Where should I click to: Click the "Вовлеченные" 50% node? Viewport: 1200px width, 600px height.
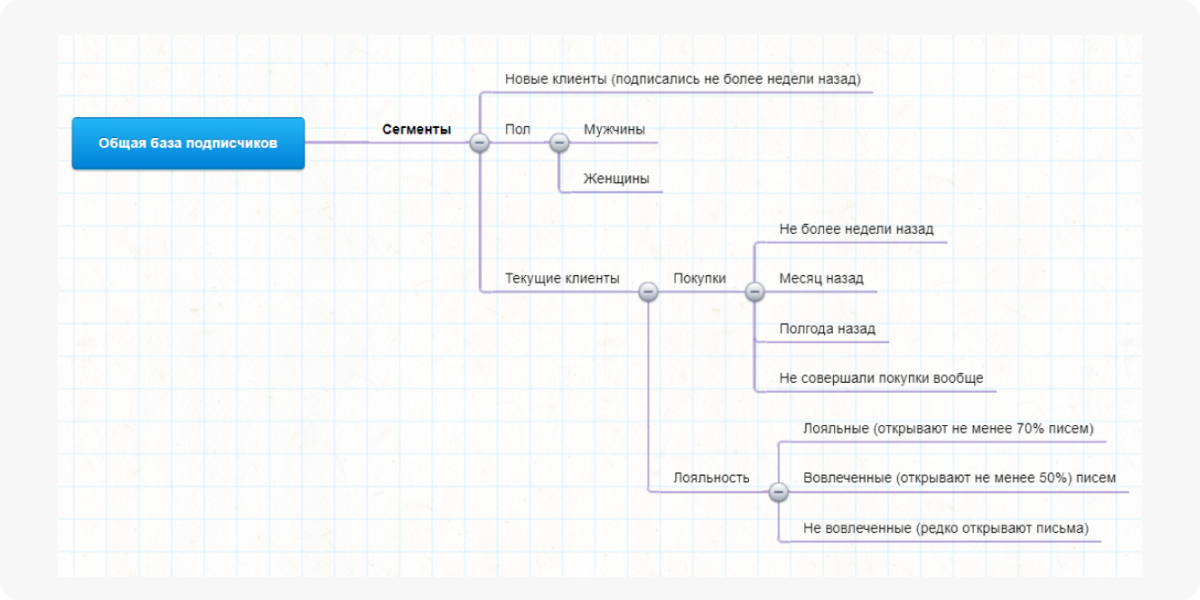coord(959,477)
